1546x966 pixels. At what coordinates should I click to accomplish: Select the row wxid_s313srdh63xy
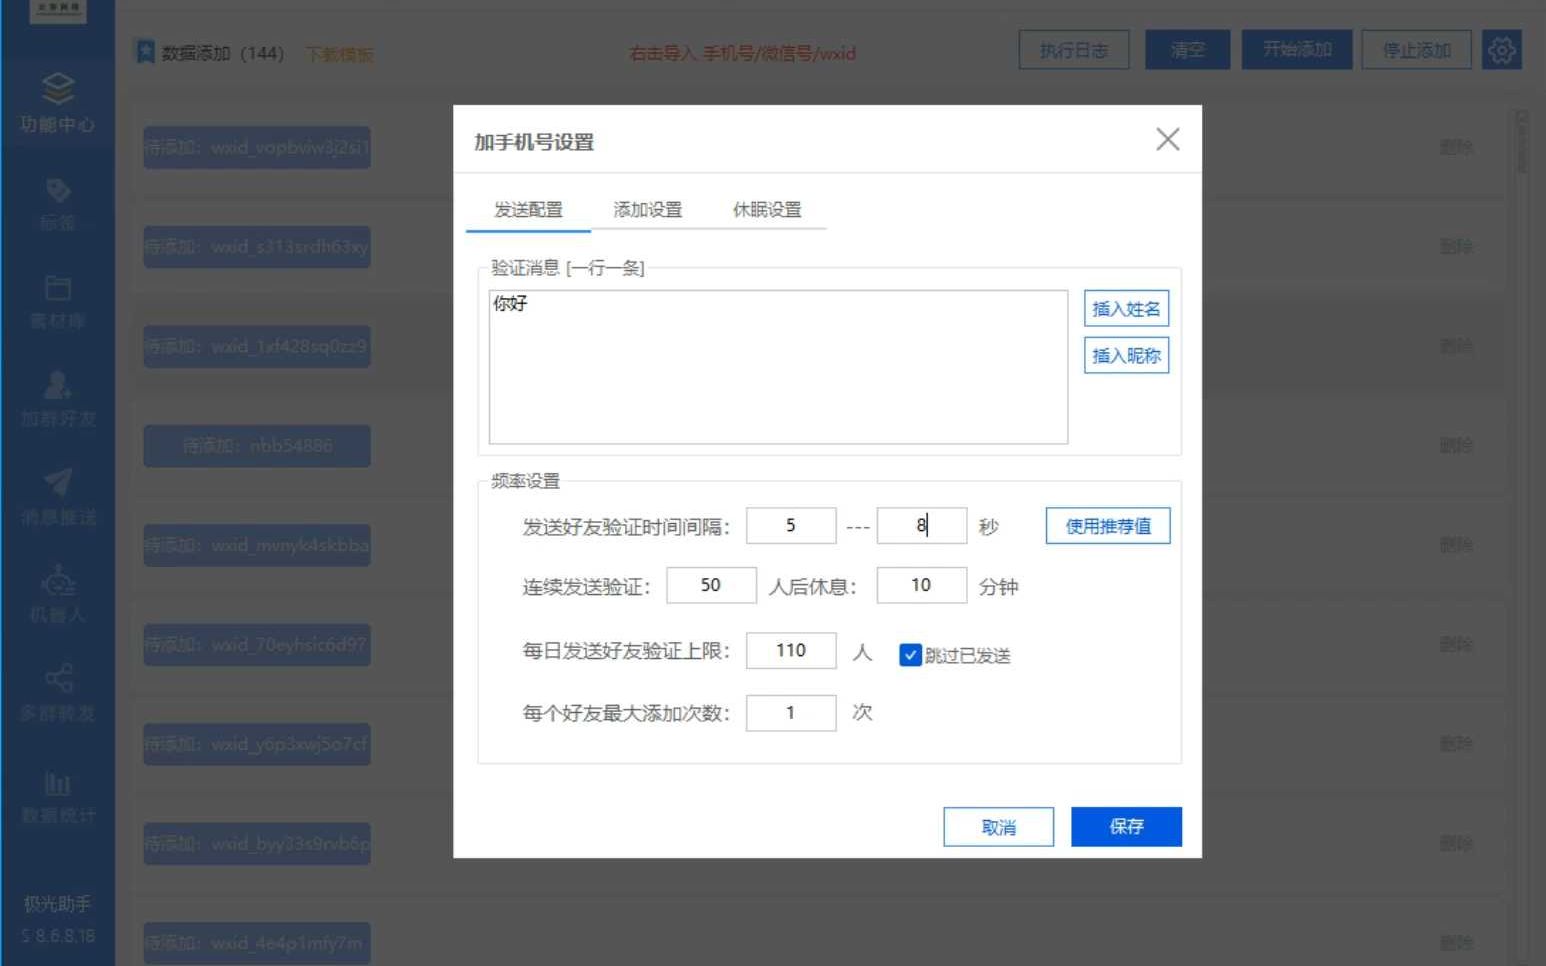pos(257,246)
